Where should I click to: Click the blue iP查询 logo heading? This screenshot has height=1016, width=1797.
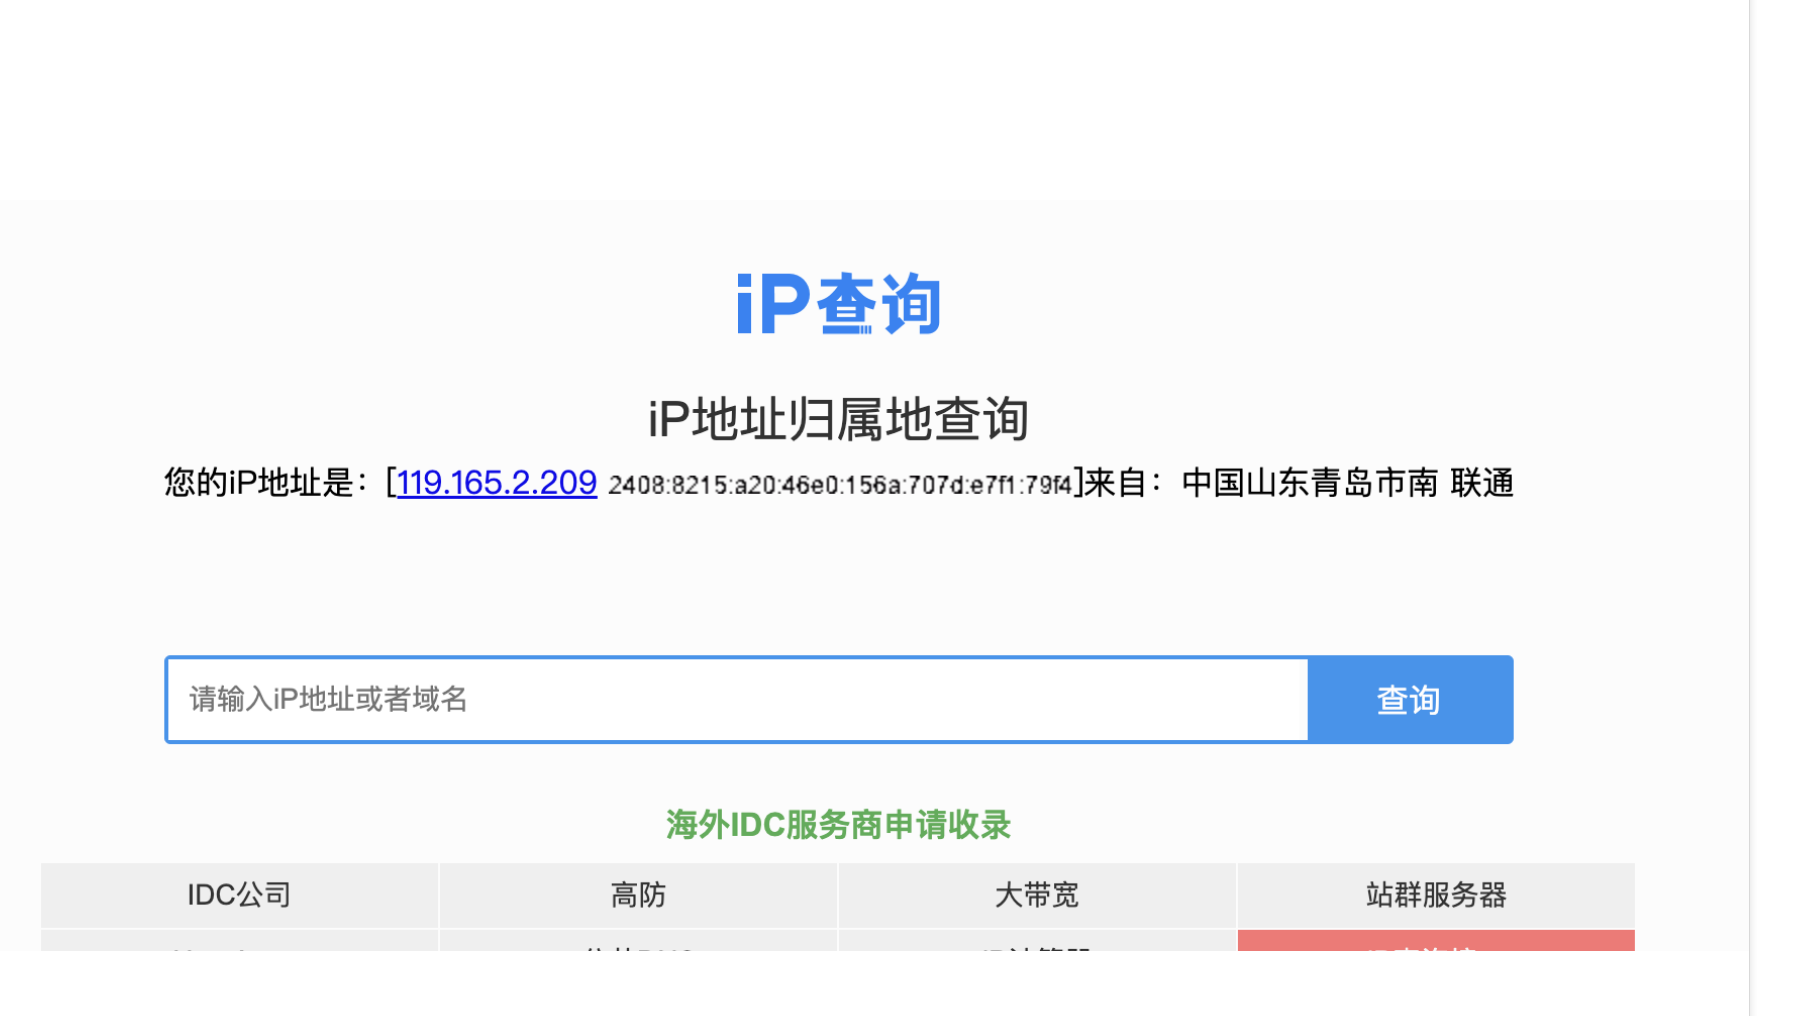point(838,303)
